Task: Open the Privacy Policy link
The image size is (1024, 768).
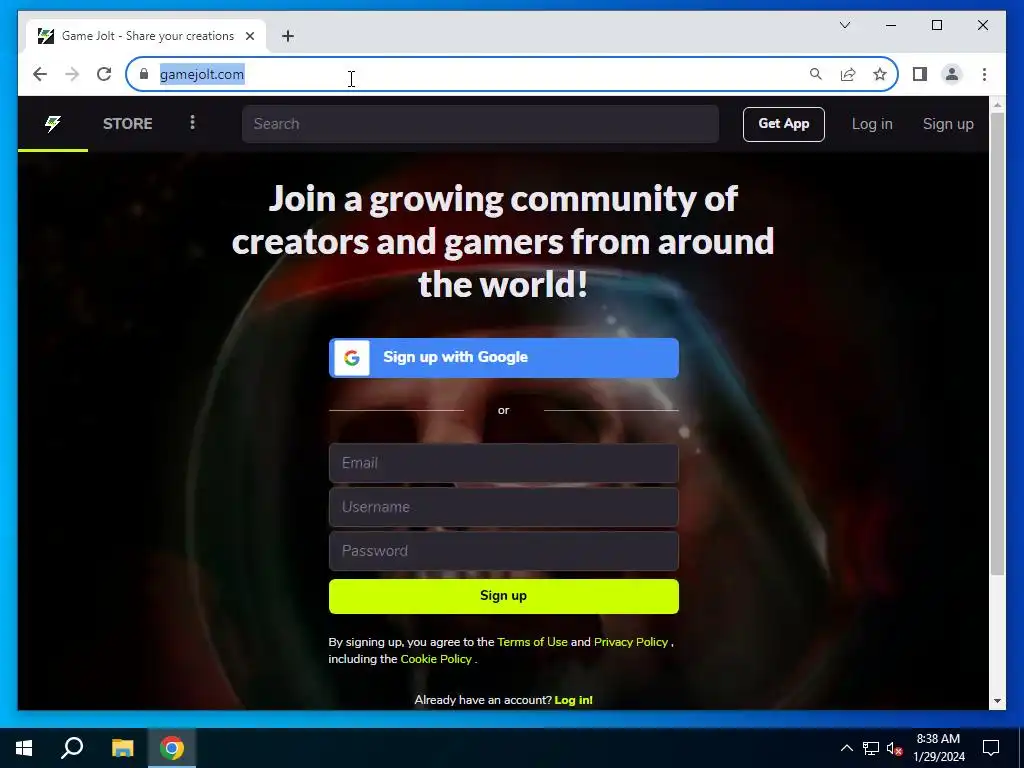Action: click(x=631, y=642)
